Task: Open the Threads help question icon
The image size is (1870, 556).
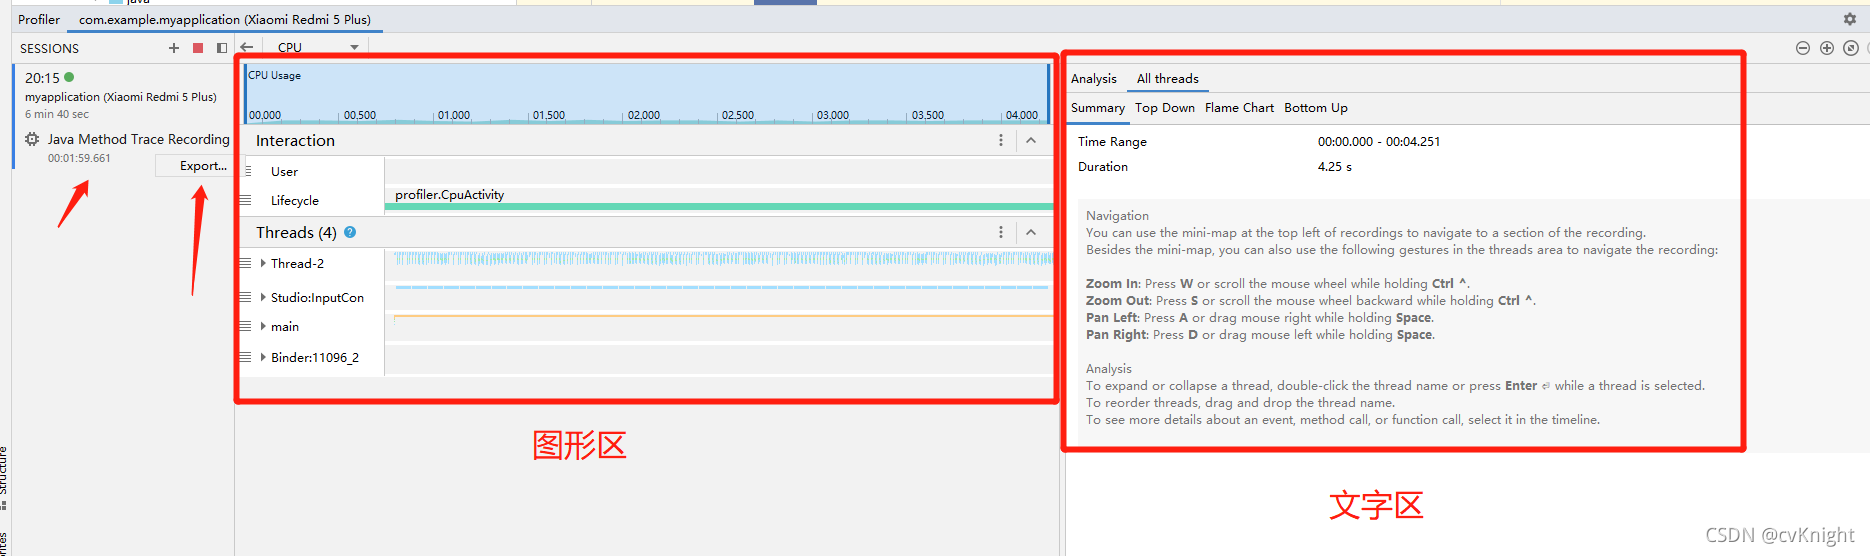Action: [350, 232]
